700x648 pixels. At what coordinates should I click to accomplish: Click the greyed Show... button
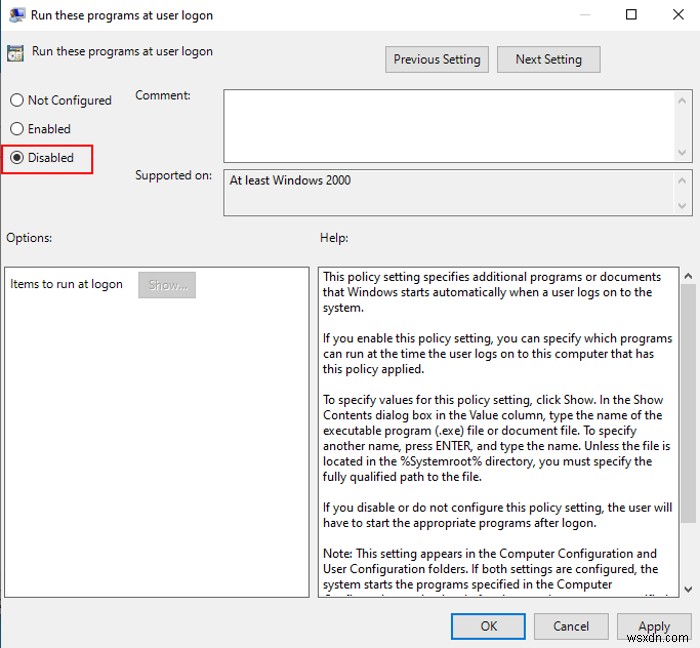click(167, 285)
